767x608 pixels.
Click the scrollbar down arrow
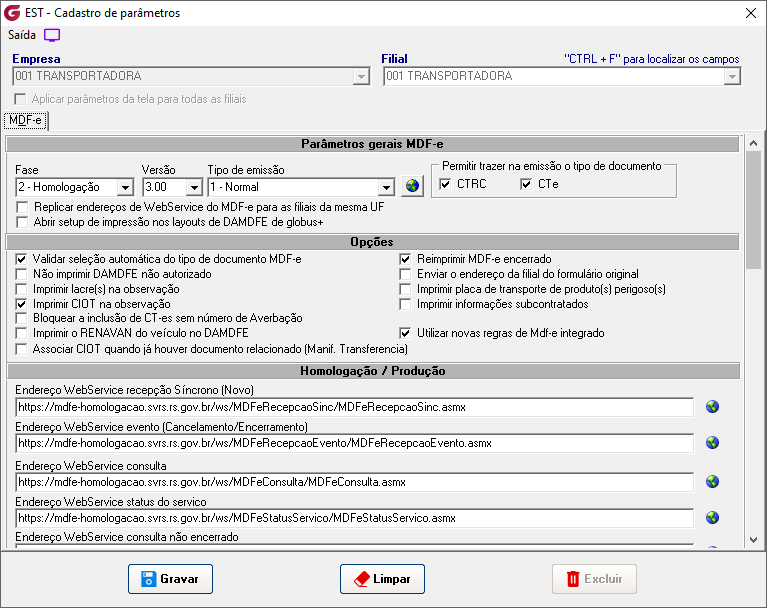[x=753, y=540]
